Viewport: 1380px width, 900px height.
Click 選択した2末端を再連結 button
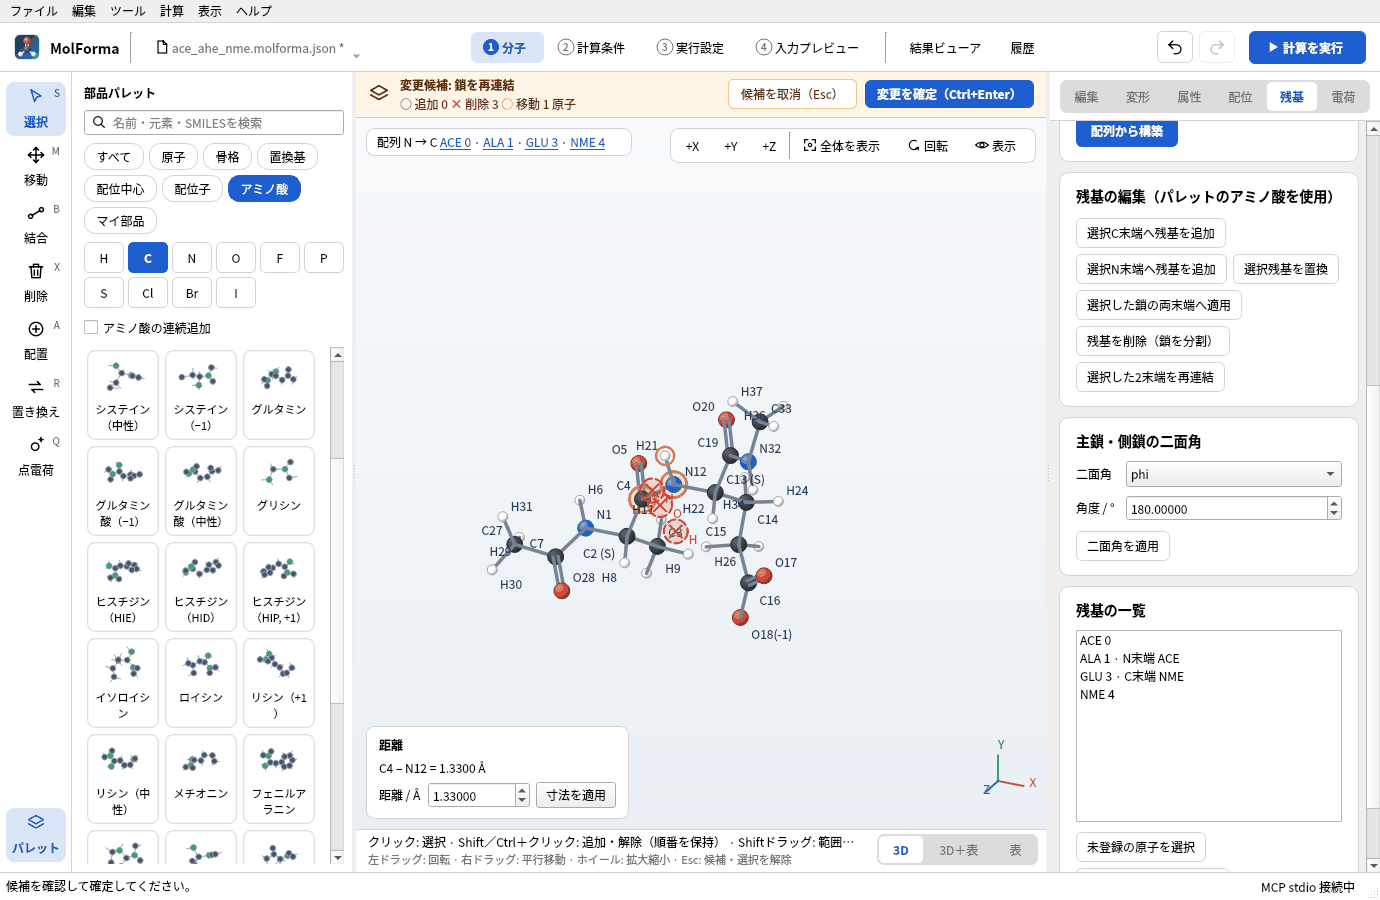click(x=1150, y=377)
